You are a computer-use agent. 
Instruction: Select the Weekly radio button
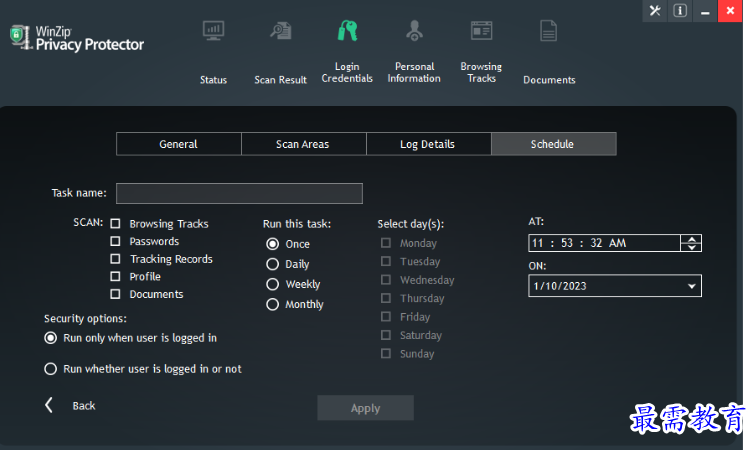click(x=272, y=284)
